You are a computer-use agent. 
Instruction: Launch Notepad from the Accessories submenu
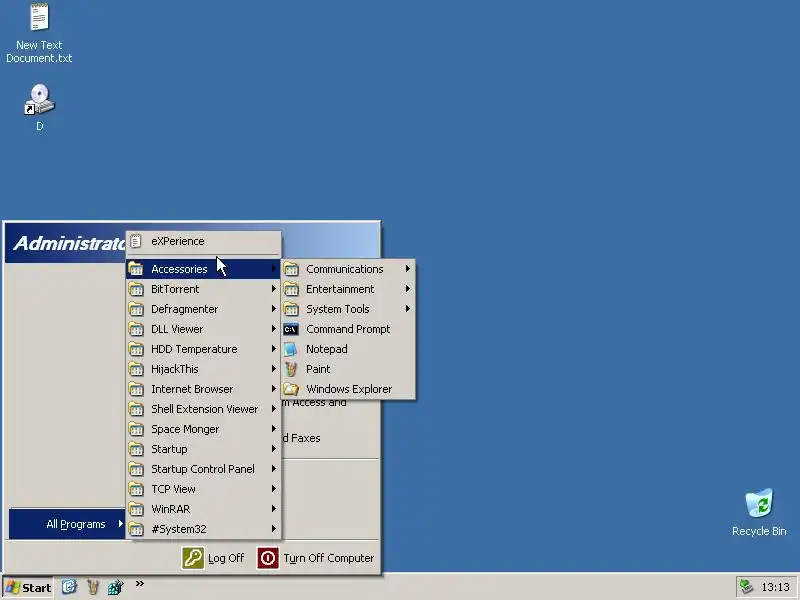[348, 349]
